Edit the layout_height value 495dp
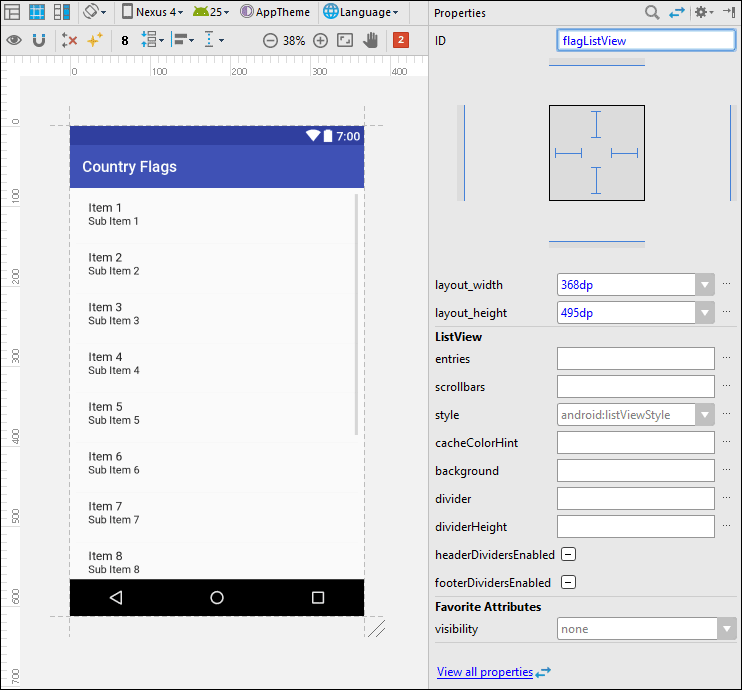The height and width of the screenshot is (690, 742). (626, 312)
